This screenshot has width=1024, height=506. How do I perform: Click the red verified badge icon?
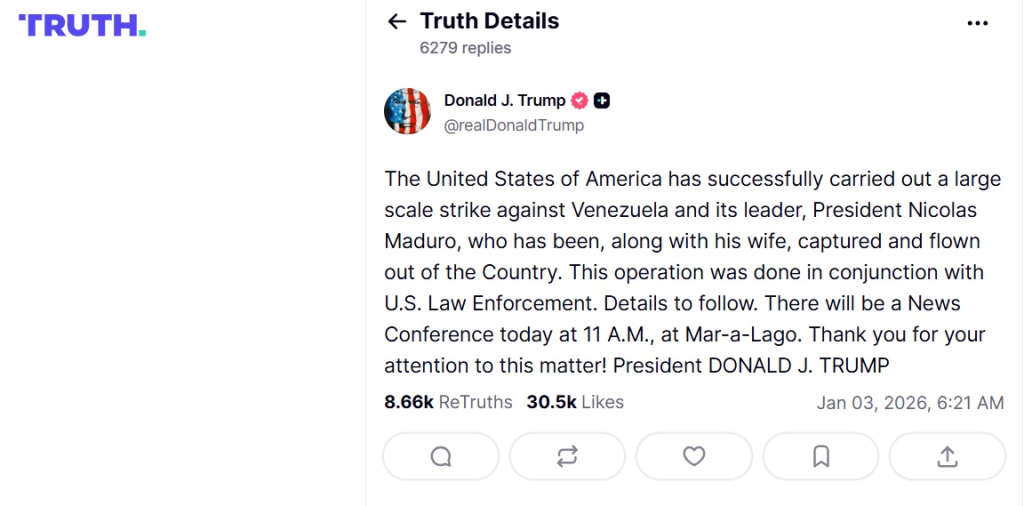pos(580,100)
